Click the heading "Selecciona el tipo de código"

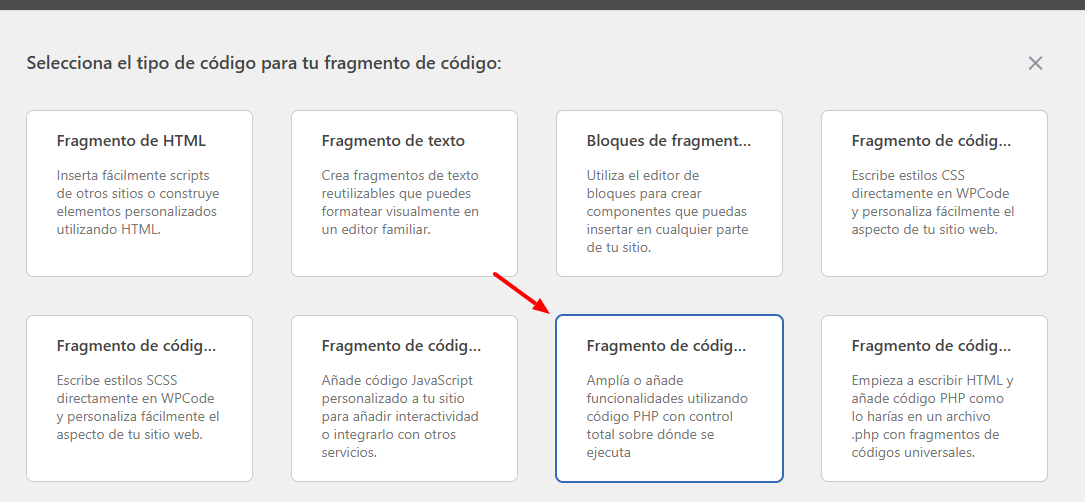[x=264, y=64]
